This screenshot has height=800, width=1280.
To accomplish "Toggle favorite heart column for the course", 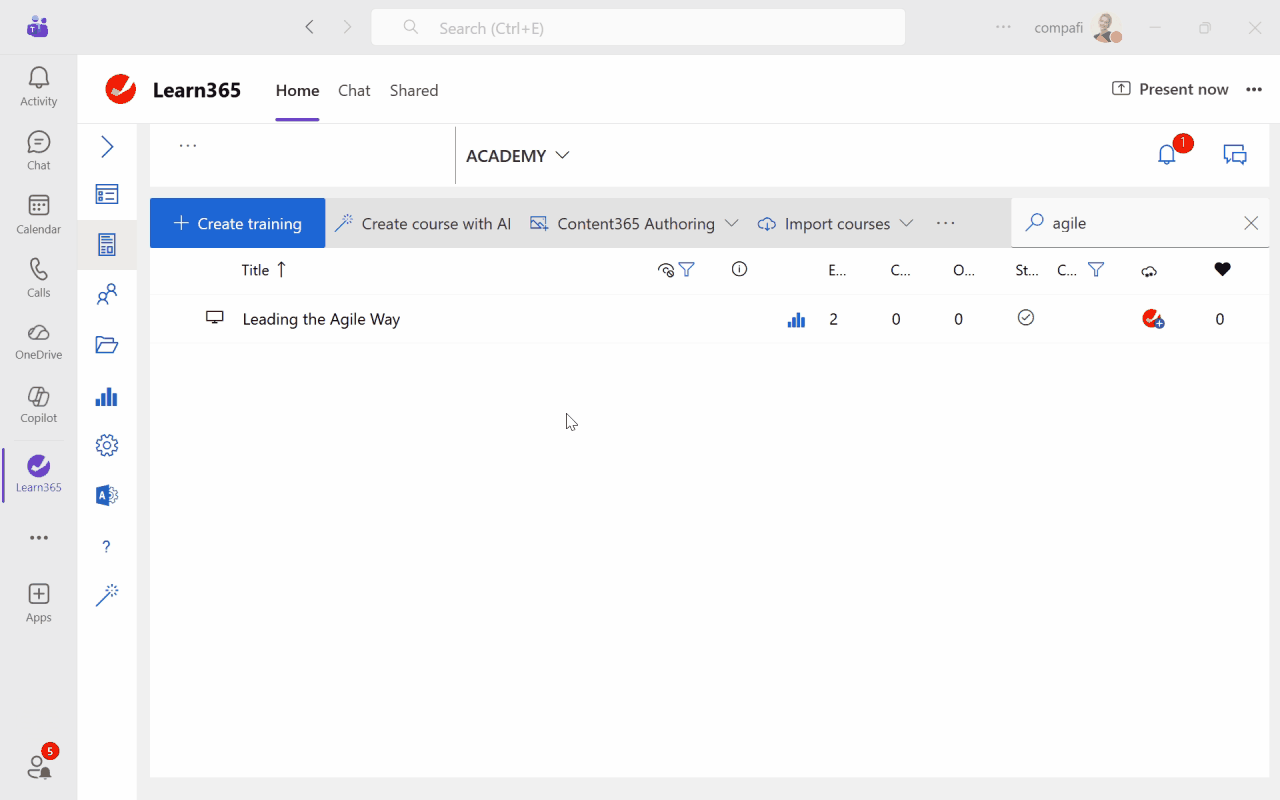I will 1222,269.
